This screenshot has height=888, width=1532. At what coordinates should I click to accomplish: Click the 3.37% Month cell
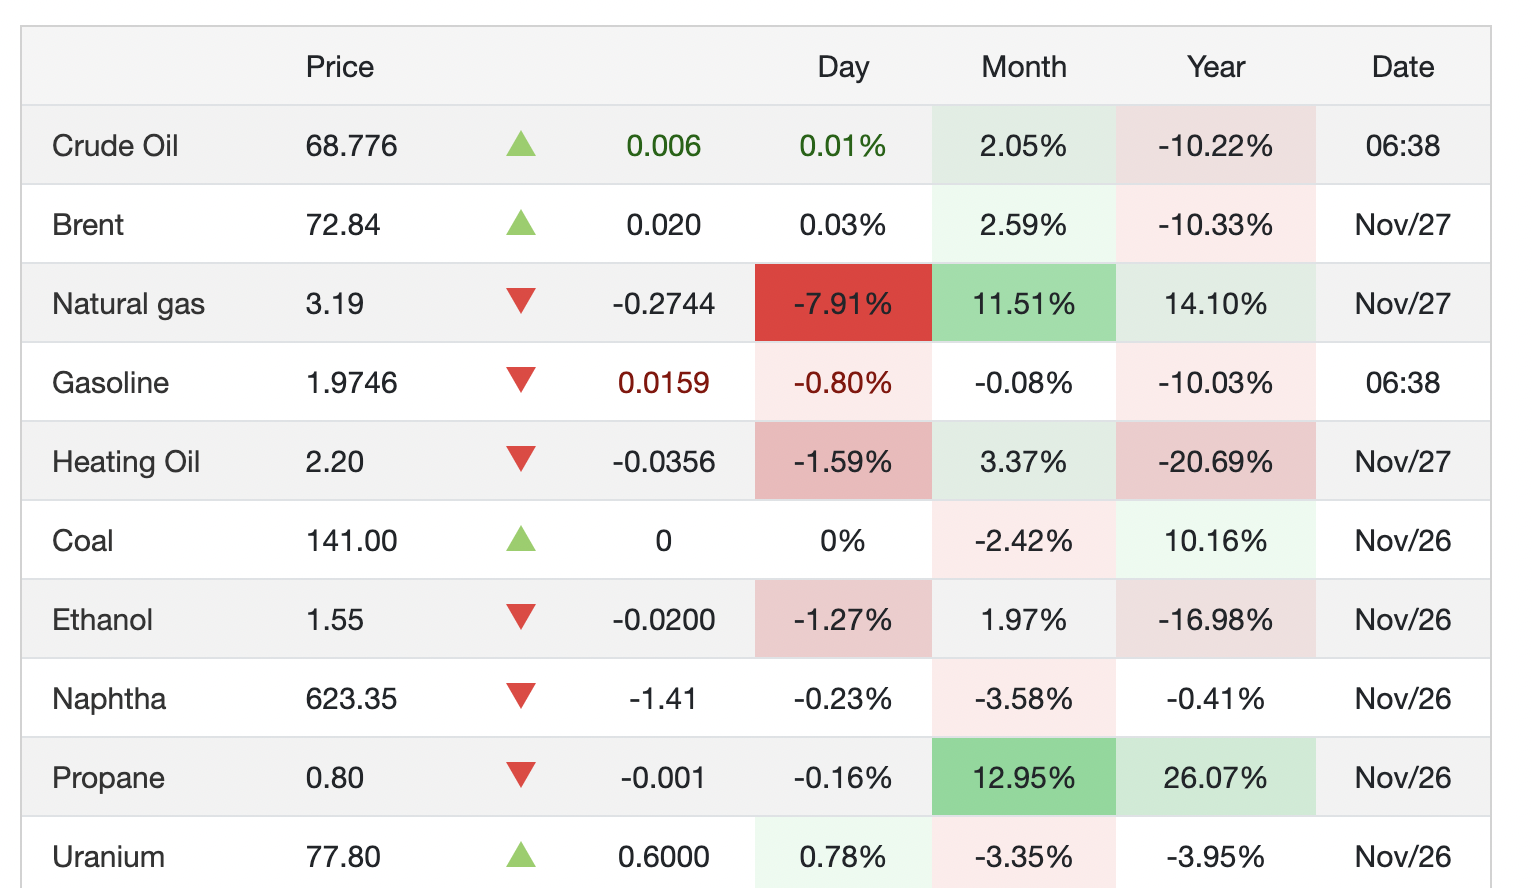1024,461
